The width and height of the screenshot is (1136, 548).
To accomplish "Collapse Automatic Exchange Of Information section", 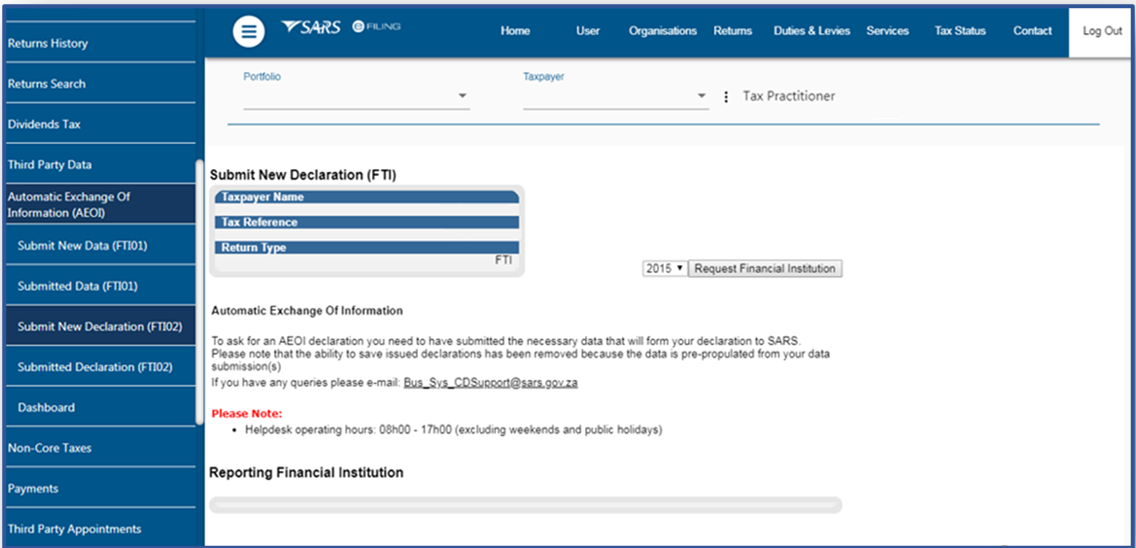I will 70,205.
